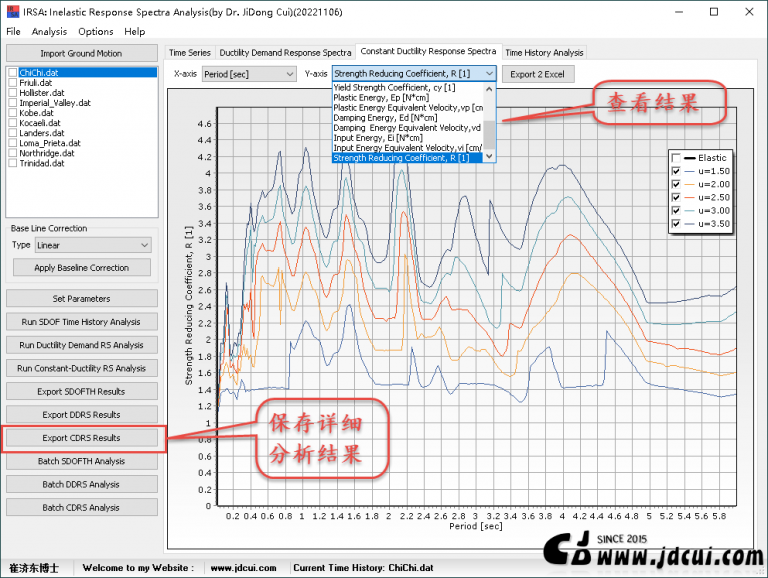Open the Analysis menu
This screenshot has width=768, height=578.
click(x=49, y=32)
